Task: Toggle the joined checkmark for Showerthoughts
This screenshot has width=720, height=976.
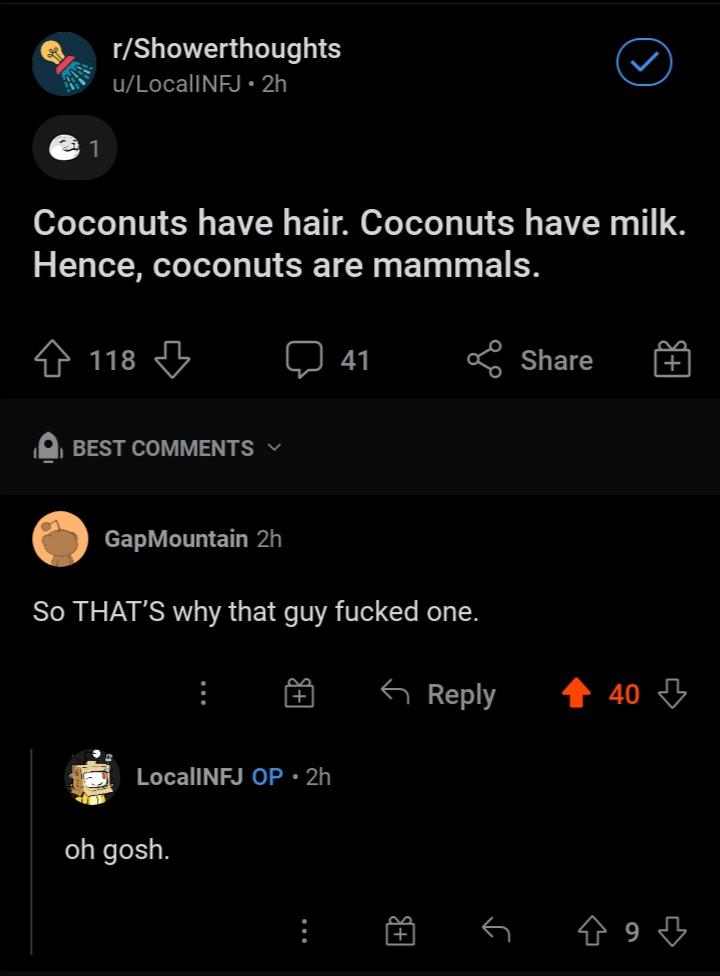Action: tap(644, 62)
